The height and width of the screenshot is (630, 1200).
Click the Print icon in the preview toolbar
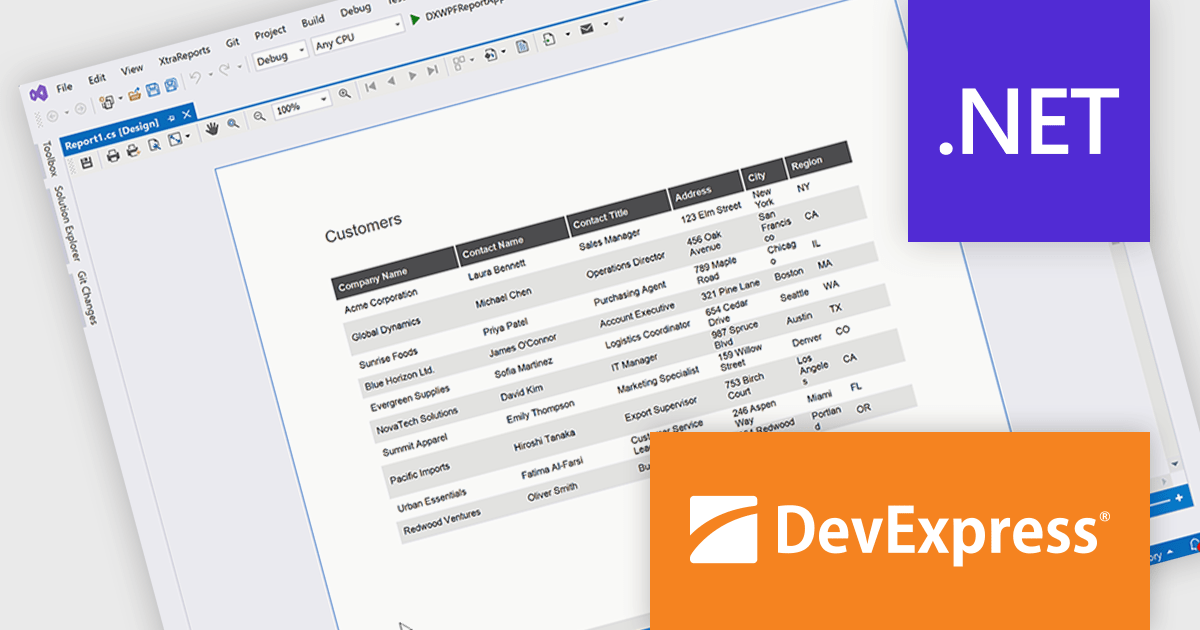click(x=112, y=156)
